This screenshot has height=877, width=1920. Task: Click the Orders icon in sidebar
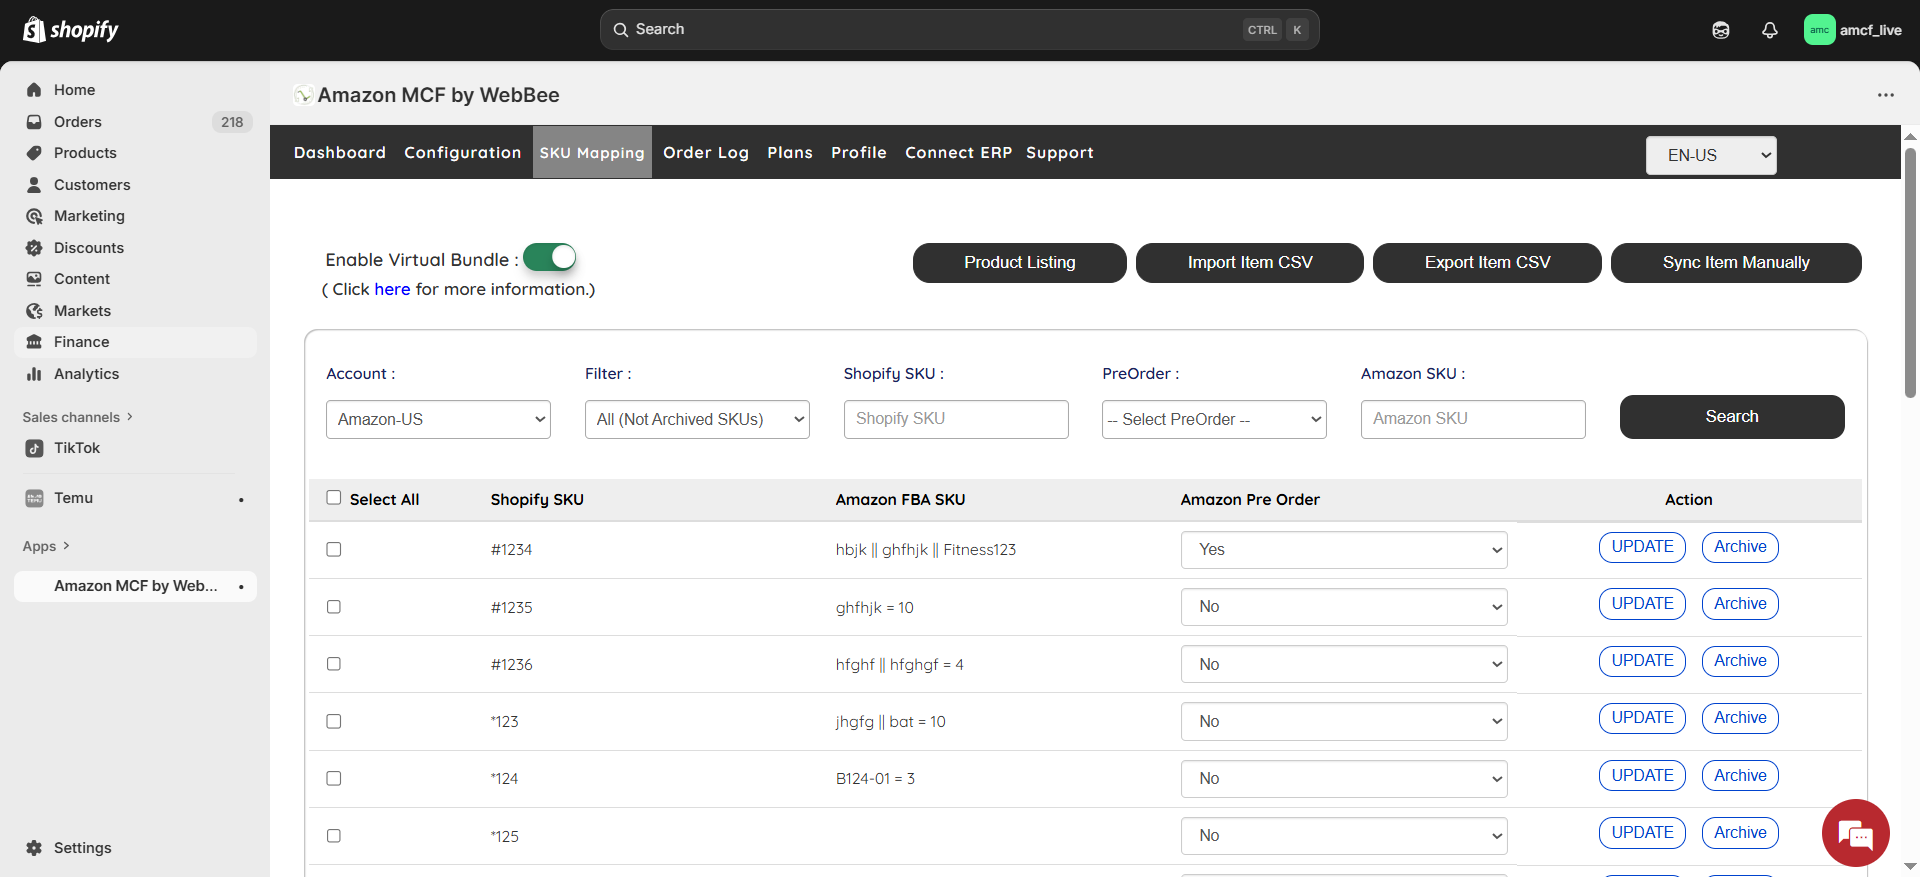click(x=34, y=122)
